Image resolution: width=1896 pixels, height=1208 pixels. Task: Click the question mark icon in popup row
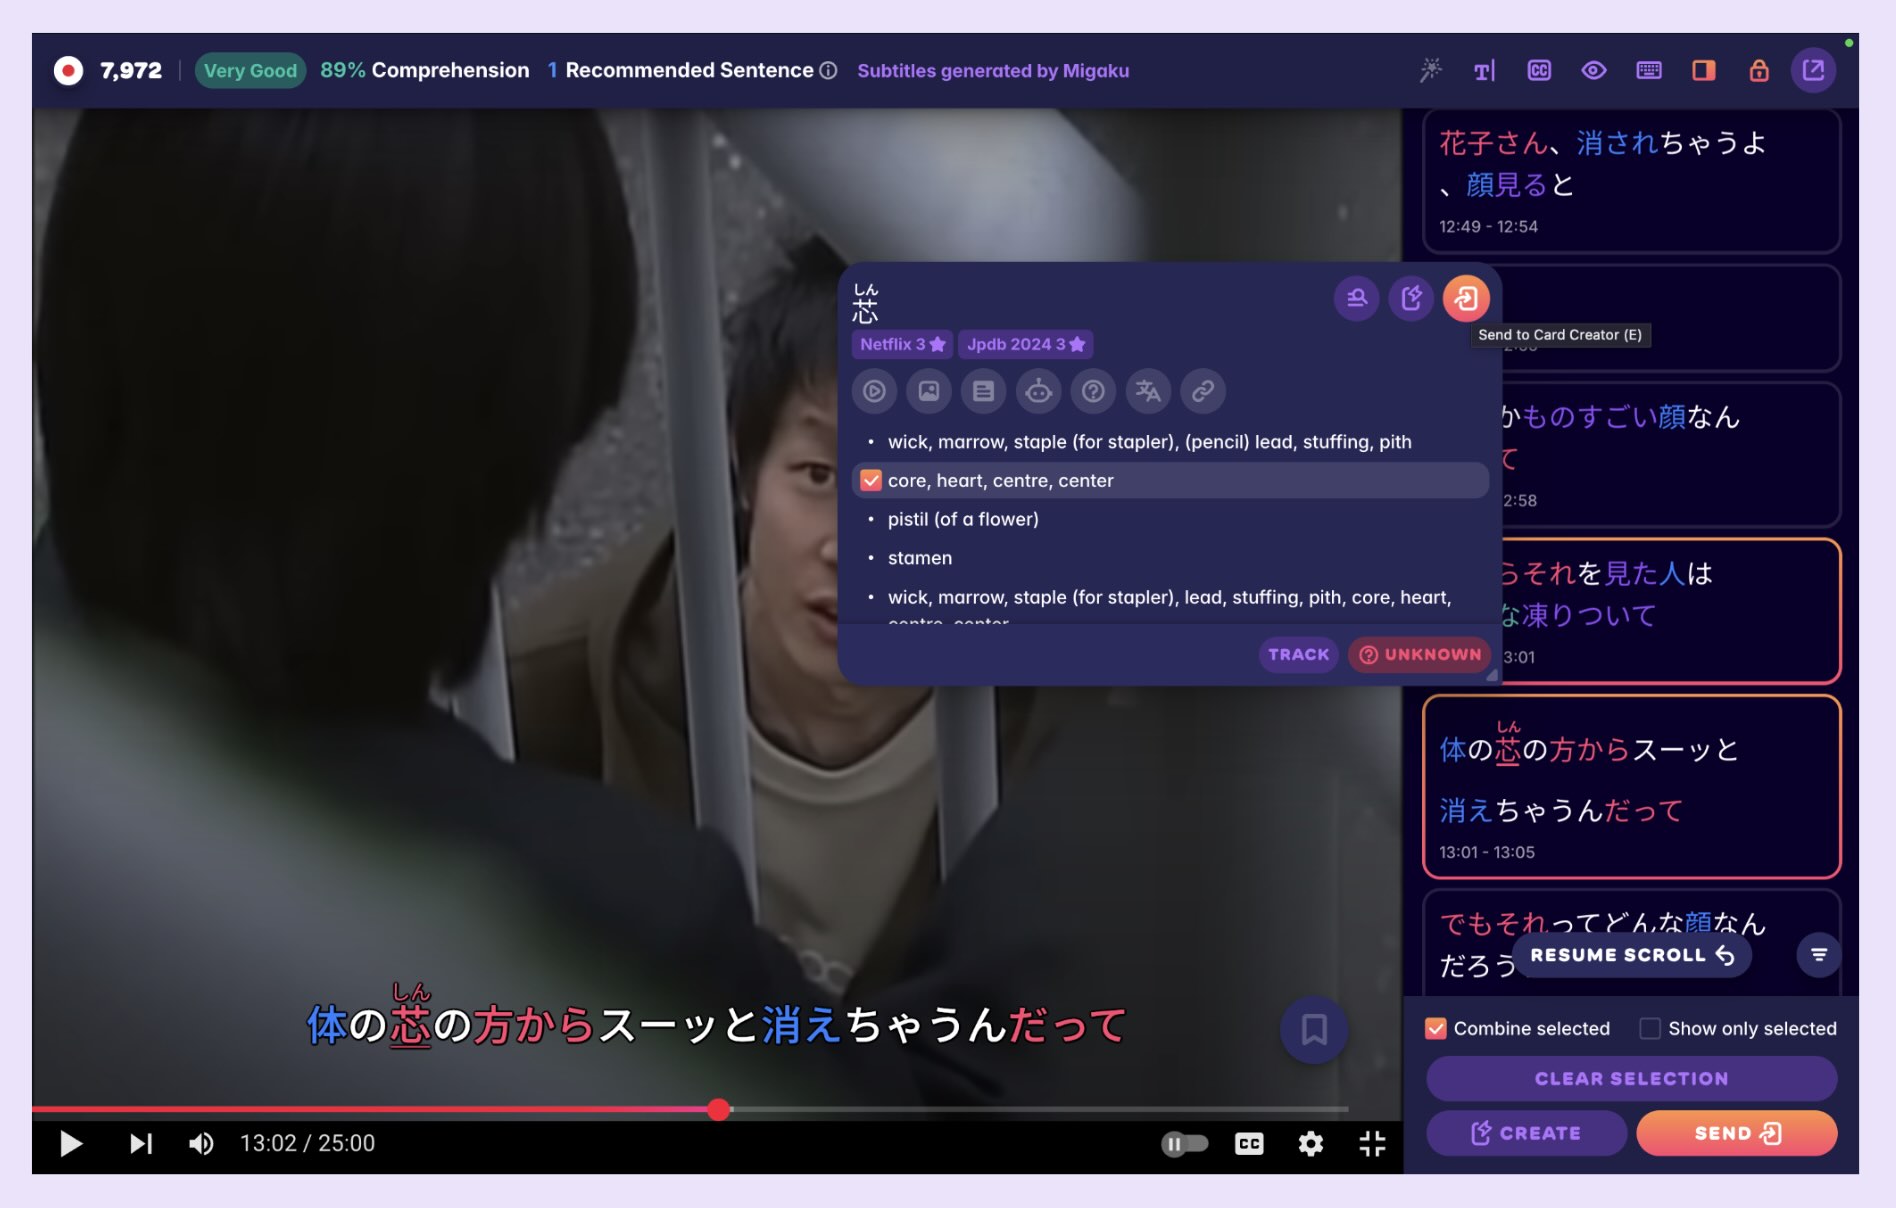click(1093, 391)
